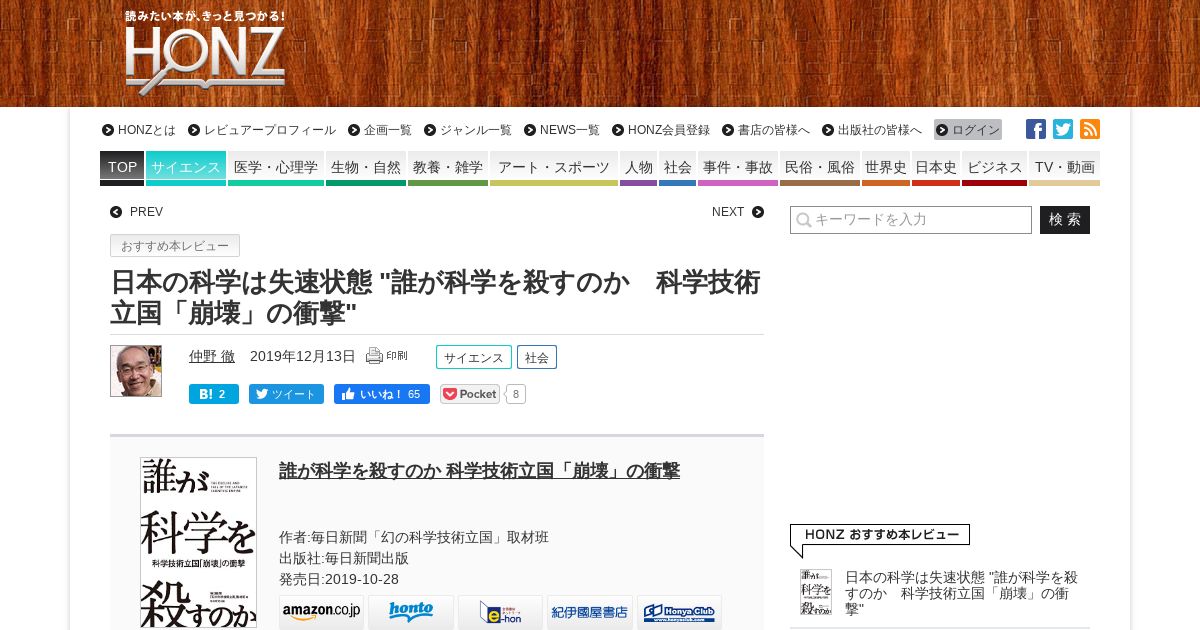Click the sidebar book cover thumbnail
This screenshot has height=630, width=1200.
(816, 592)
